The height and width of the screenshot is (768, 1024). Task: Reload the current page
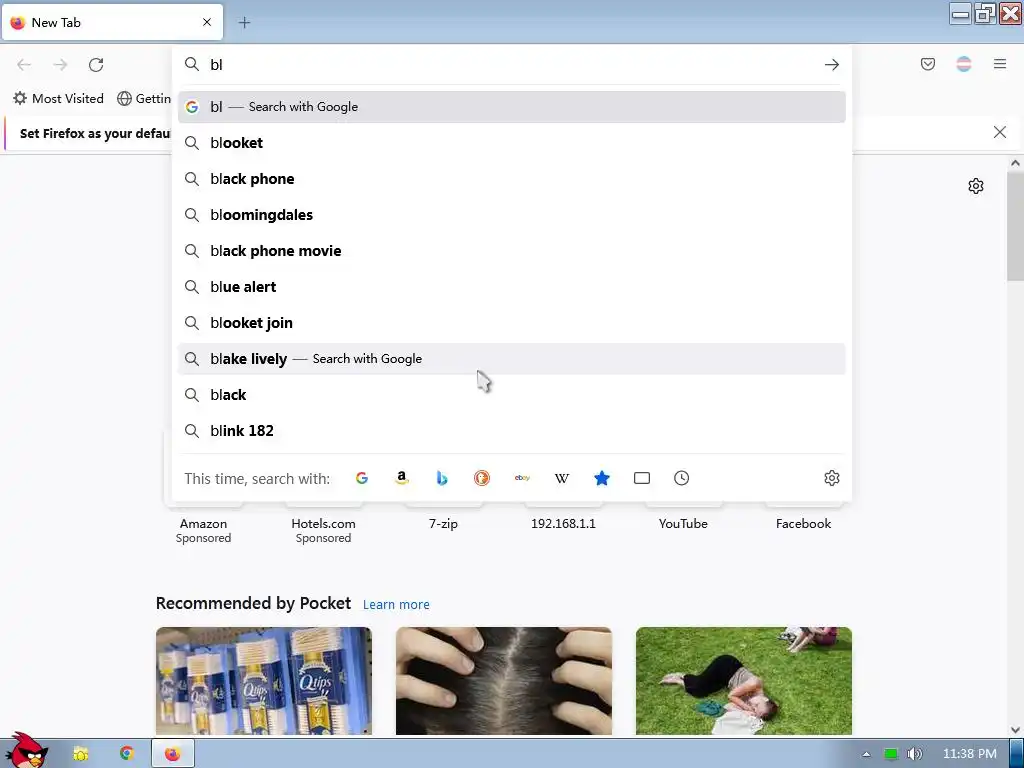(96, 65)
